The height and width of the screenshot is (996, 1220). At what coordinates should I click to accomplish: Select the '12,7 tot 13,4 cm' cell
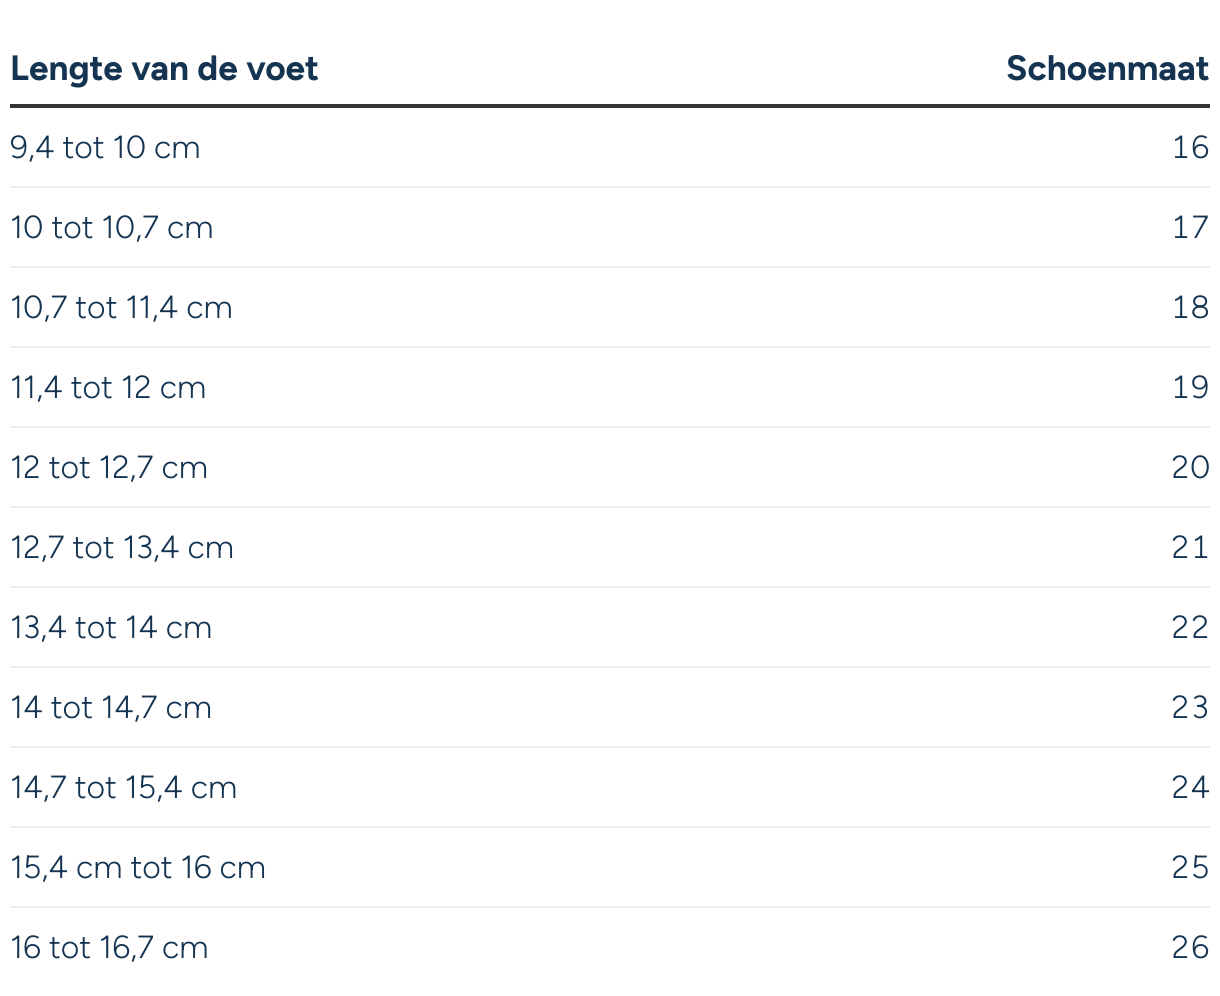tap(122, 548)
